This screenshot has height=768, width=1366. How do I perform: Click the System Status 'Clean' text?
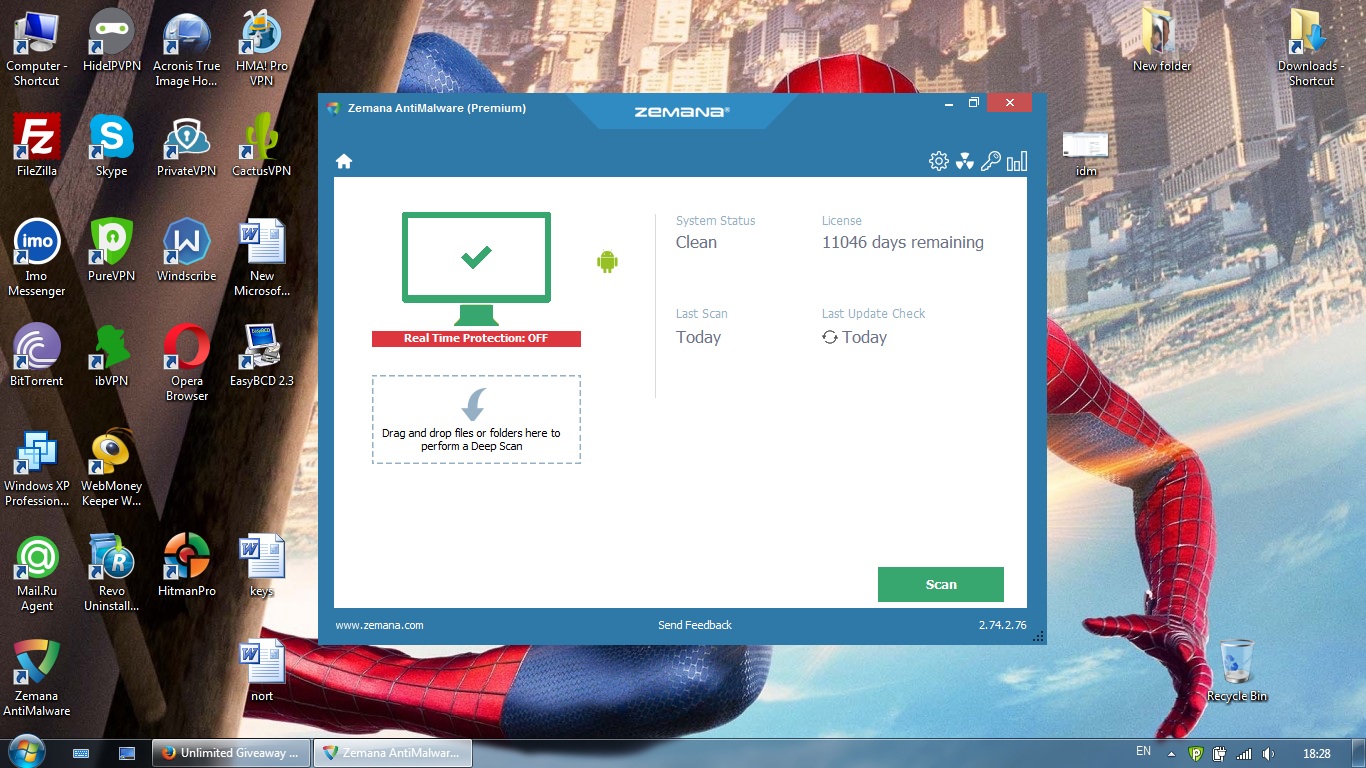pos(696,242)
